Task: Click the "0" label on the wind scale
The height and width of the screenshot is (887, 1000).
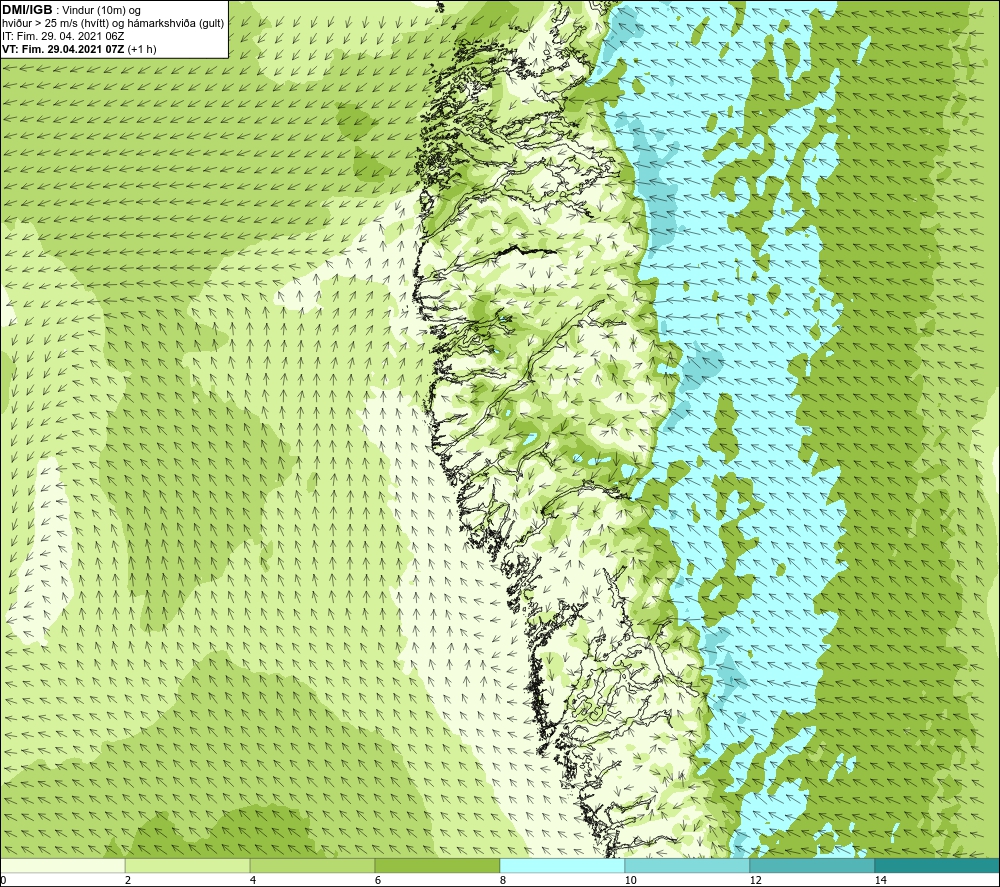Action: [3, 880]
